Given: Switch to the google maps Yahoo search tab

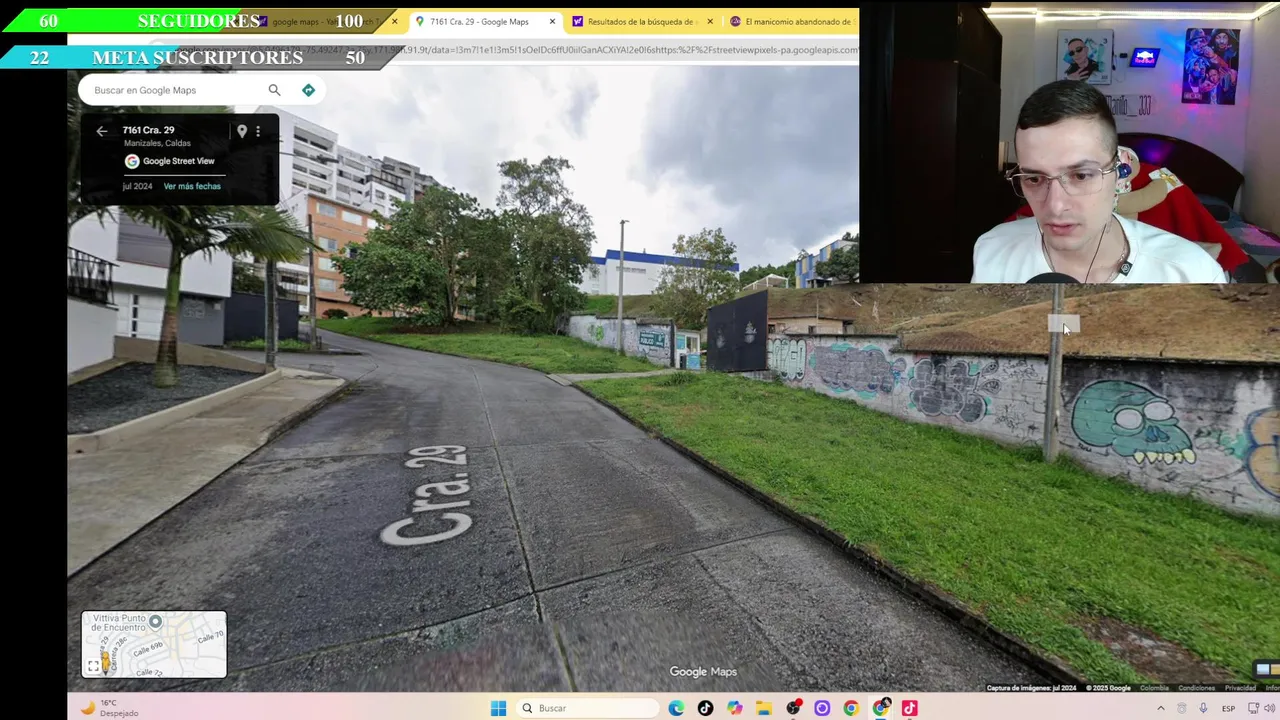Looking at the screenshot, I should (325, 21).
